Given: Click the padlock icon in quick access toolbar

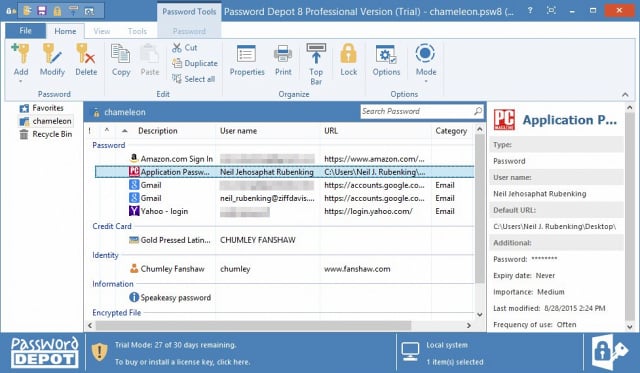Looking at the screenshot, I should (57, 11).
